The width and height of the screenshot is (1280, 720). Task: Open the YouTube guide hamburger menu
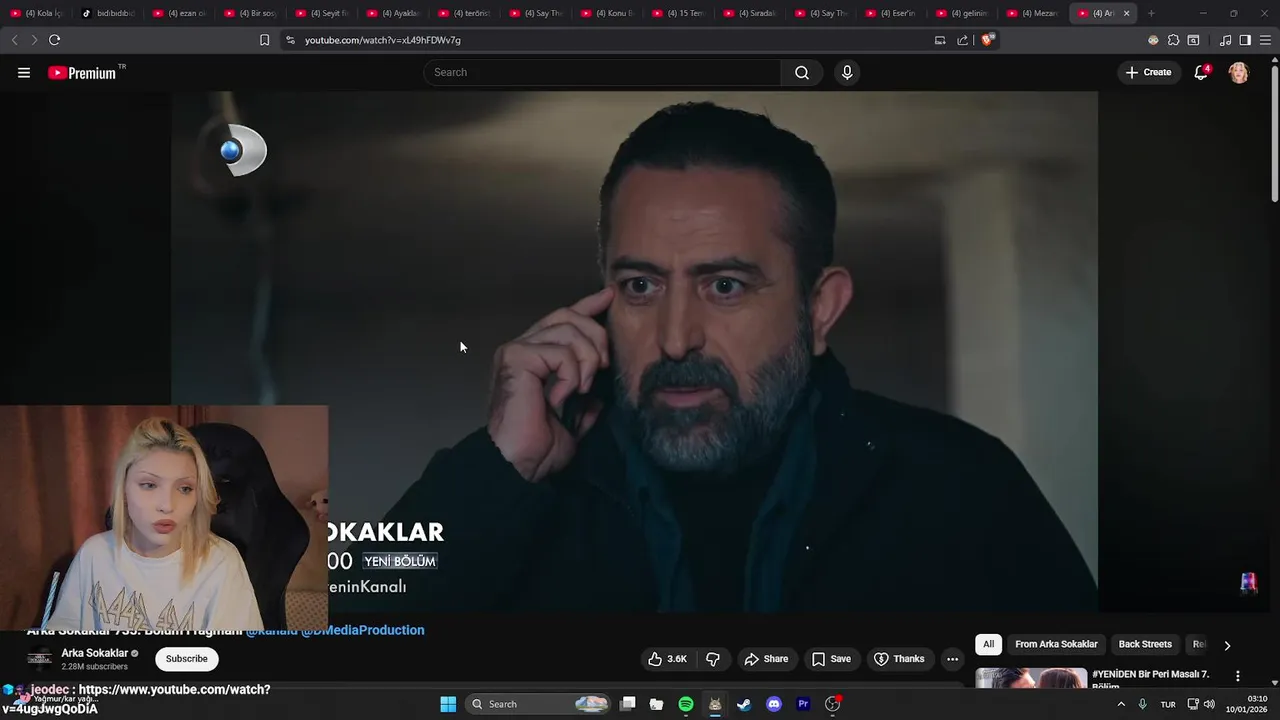24,73
